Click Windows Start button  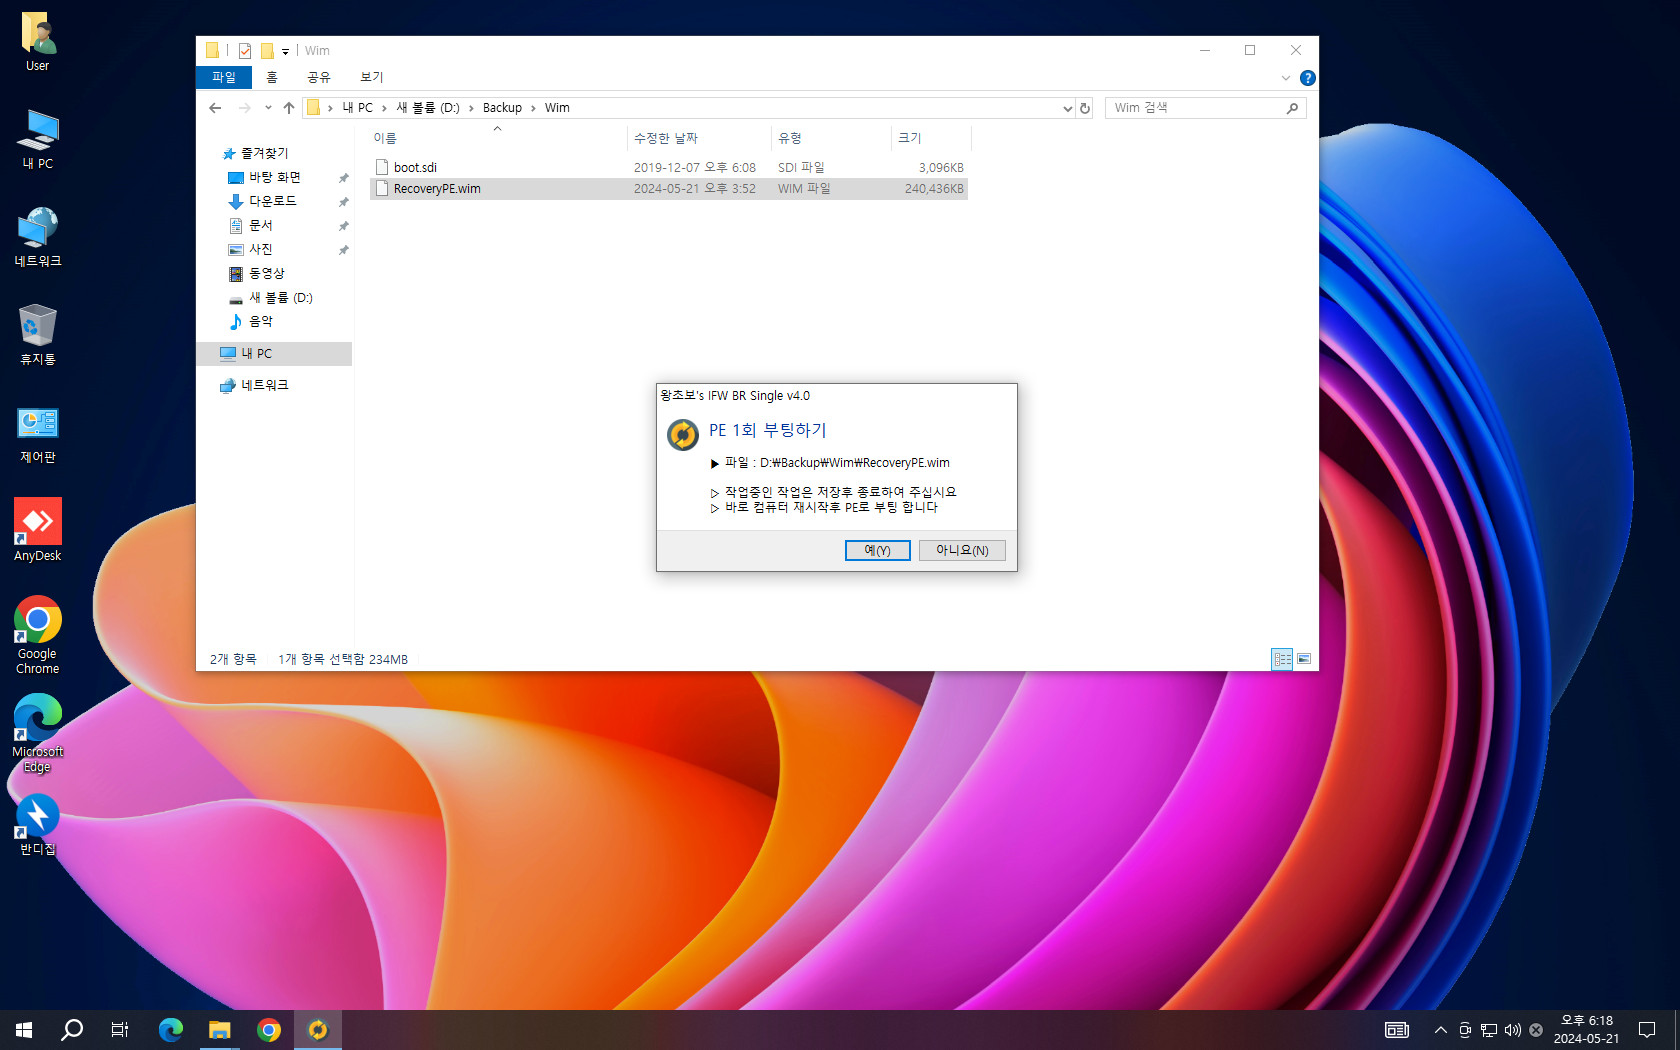tap(24, 1030)
